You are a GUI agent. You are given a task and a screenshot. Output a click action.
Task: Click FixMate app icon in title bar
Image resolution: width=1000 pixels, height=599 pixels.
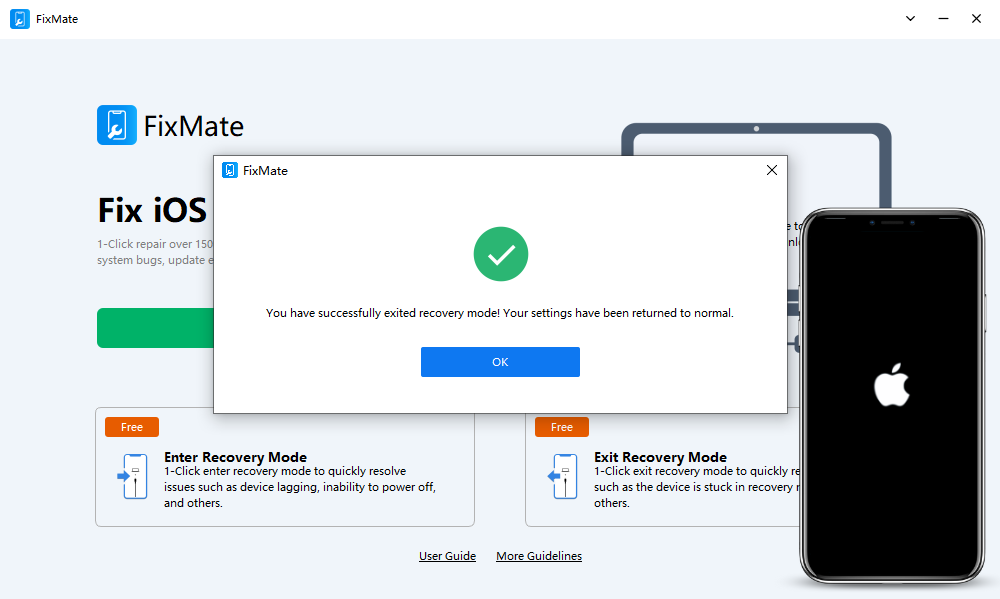click(x=20, y=19)
